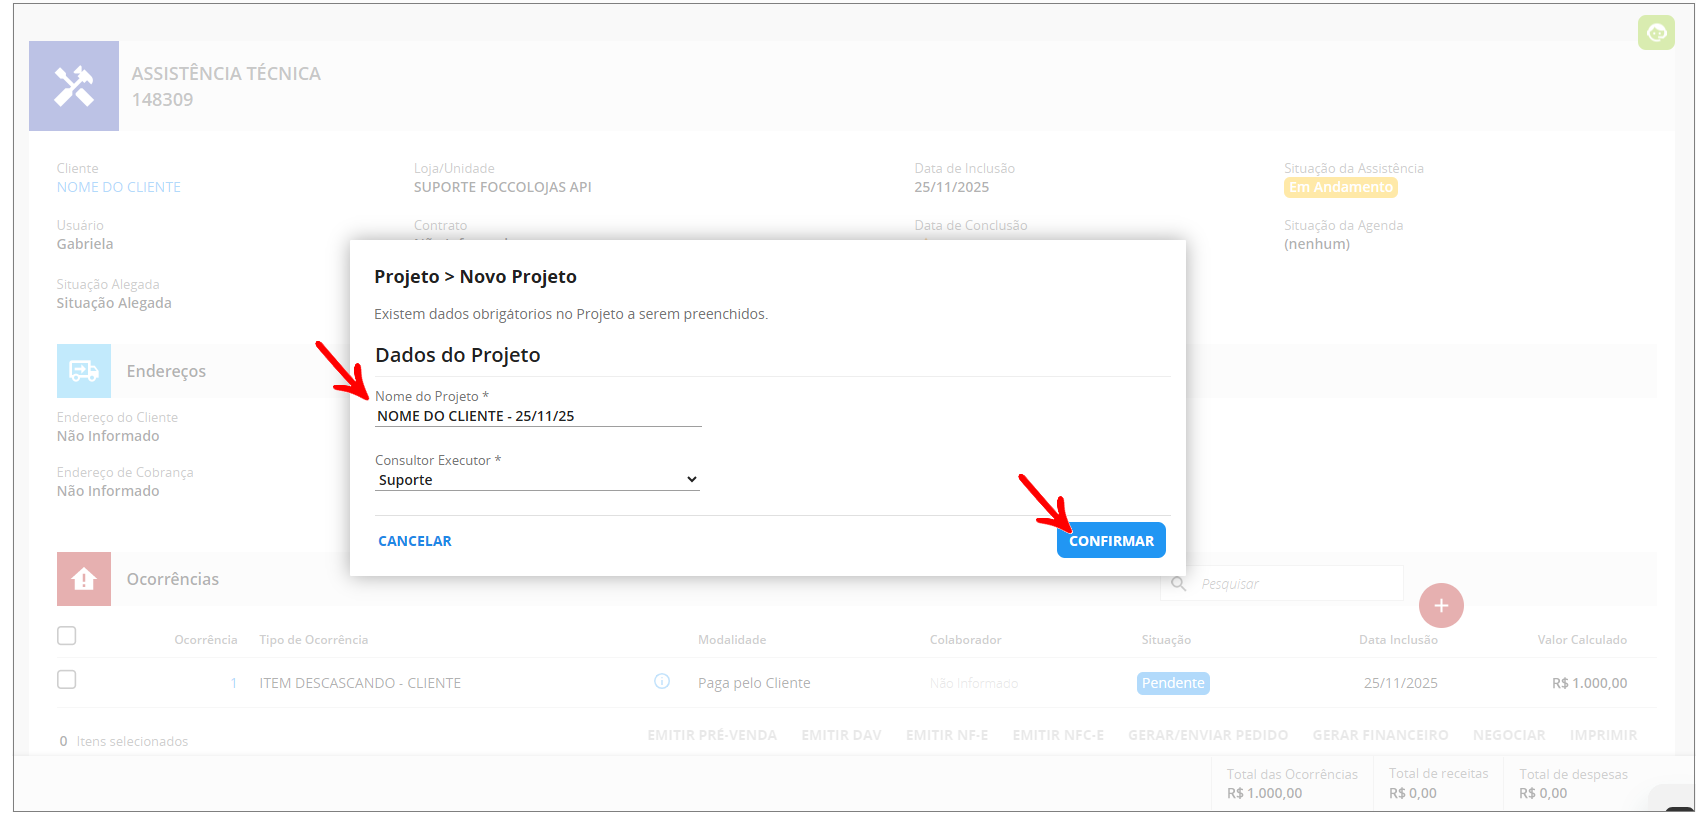The width and height of the screenshot is (1705, 830).
Task: Sort by Modalidade column header
Action: tap(732, 640)
